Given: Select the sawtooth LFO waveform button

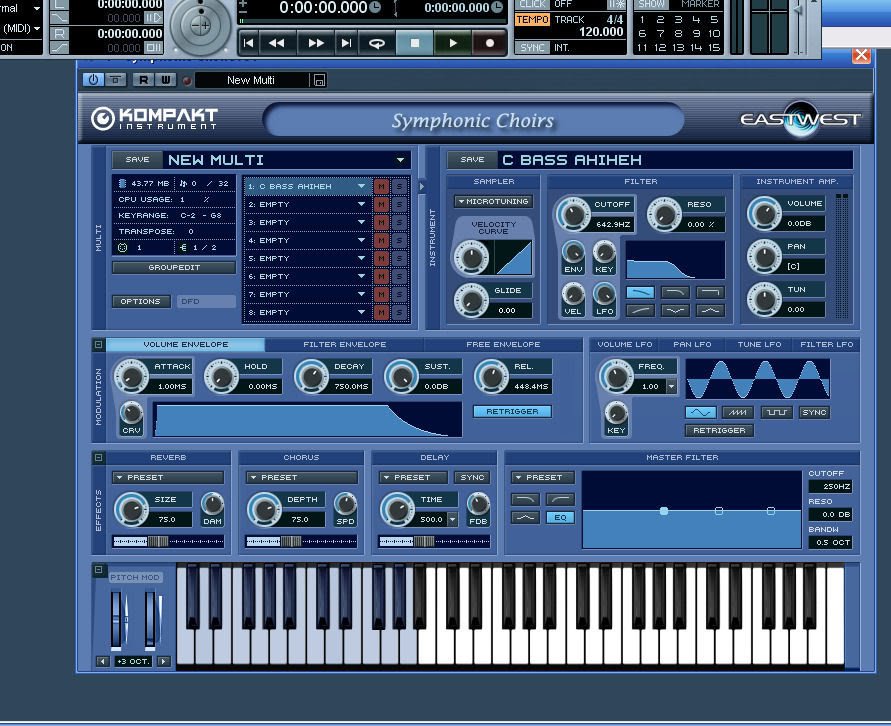Looking at the screenshot, I should [x=738, y=412].
